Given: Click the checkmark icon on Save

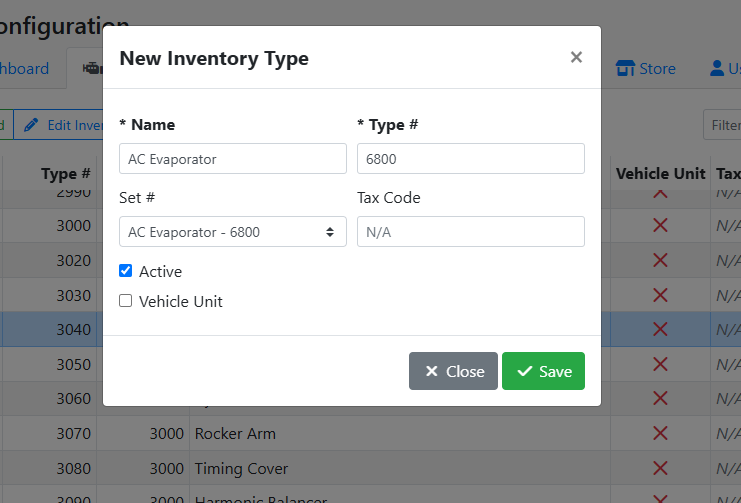Looking at the screenshot, I should (x=525, y=371).
